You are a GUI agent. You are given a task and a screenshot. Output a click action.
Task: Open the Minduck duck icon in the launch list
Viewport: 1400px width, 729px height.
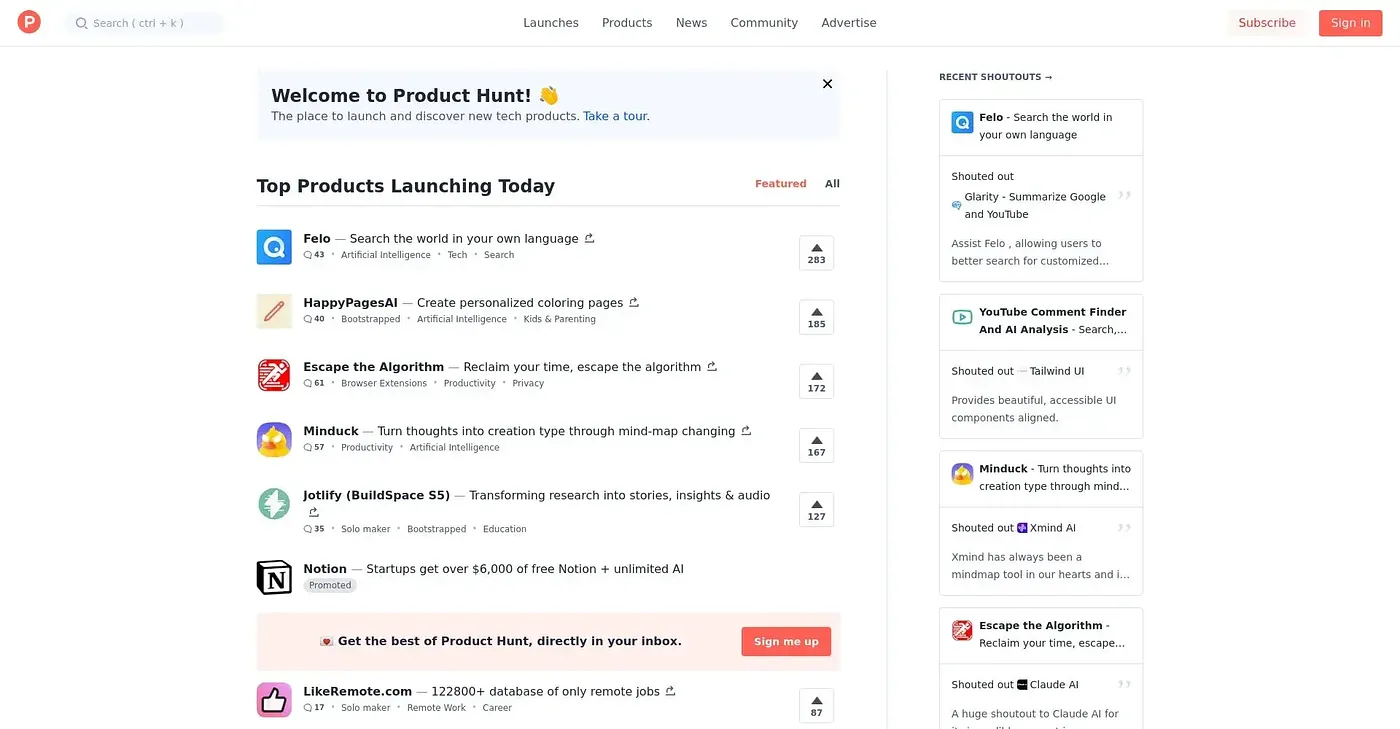click(x=274, y=439)
